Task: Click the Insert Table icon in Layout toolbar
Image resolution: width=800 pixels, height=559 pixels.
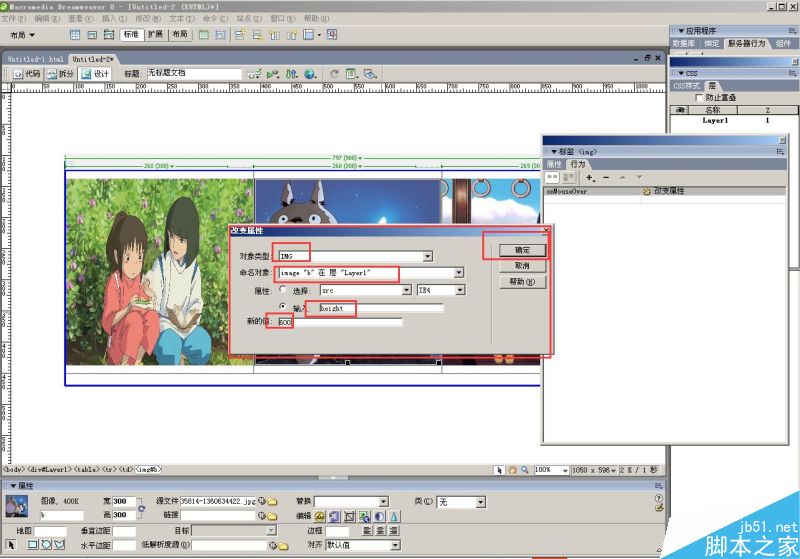Action: coord(75,35)
